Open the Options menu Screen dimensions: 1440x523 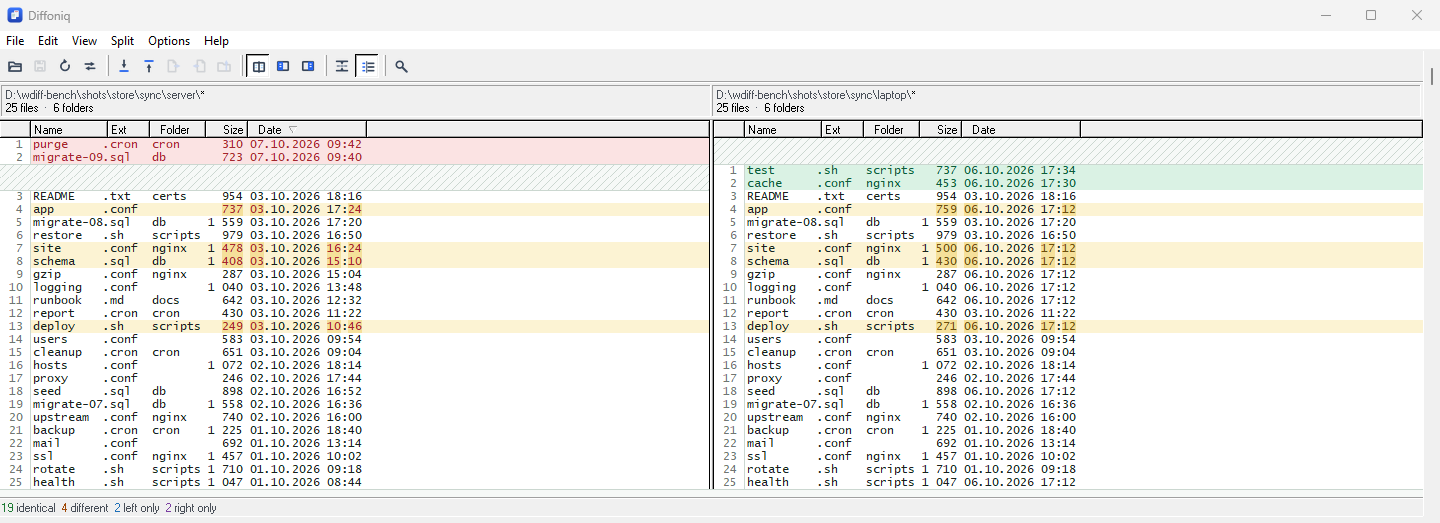click(x=169, y=41)
